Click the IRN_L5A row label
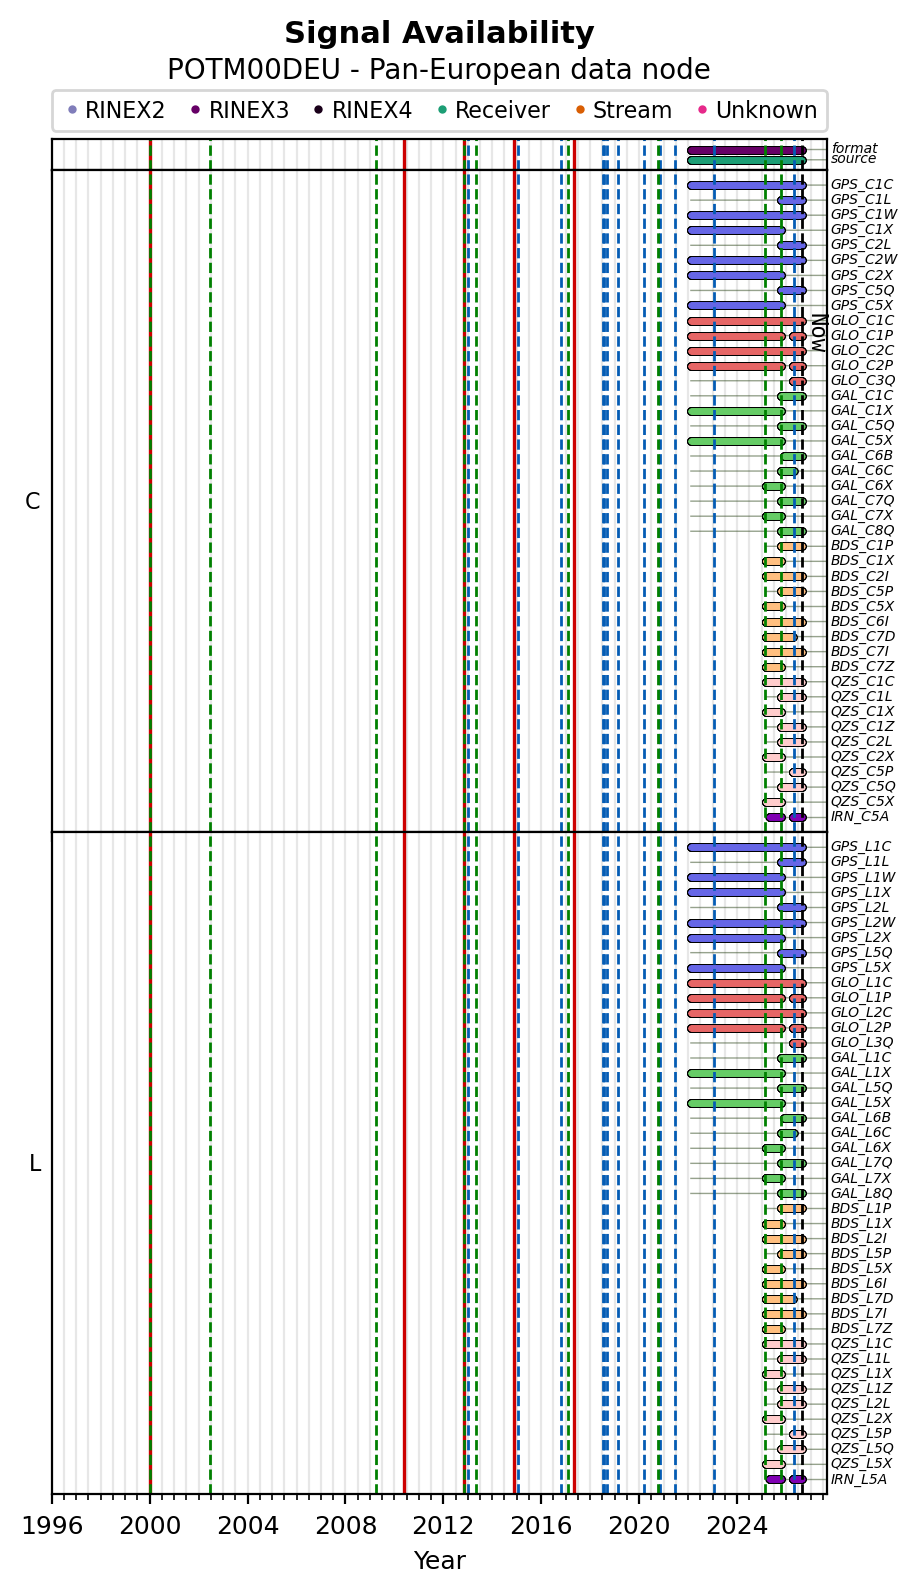 pyautogui.click(x=859, y=1480)
